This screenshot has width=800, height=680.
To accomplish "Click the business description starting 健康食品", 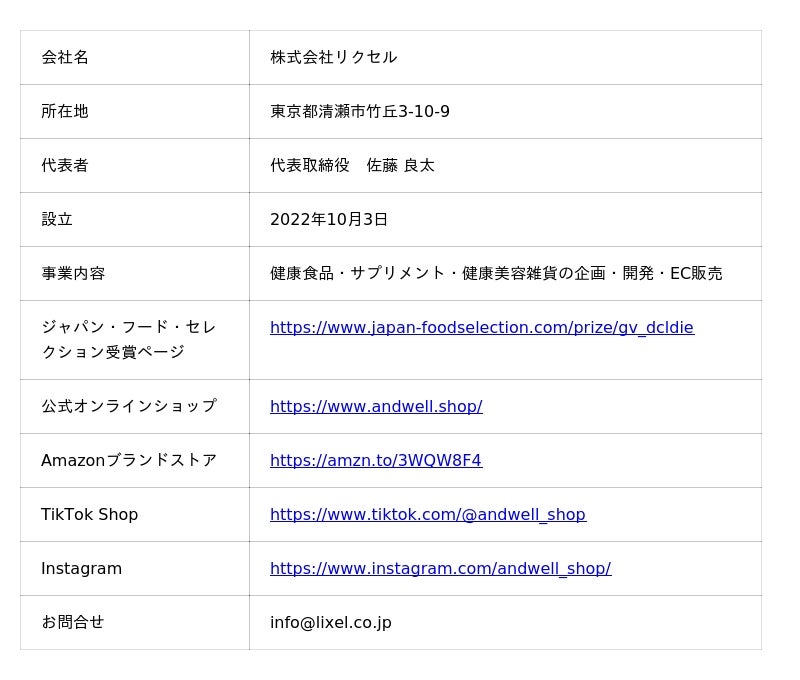I will pyautogui.click(x=496, y=273).
